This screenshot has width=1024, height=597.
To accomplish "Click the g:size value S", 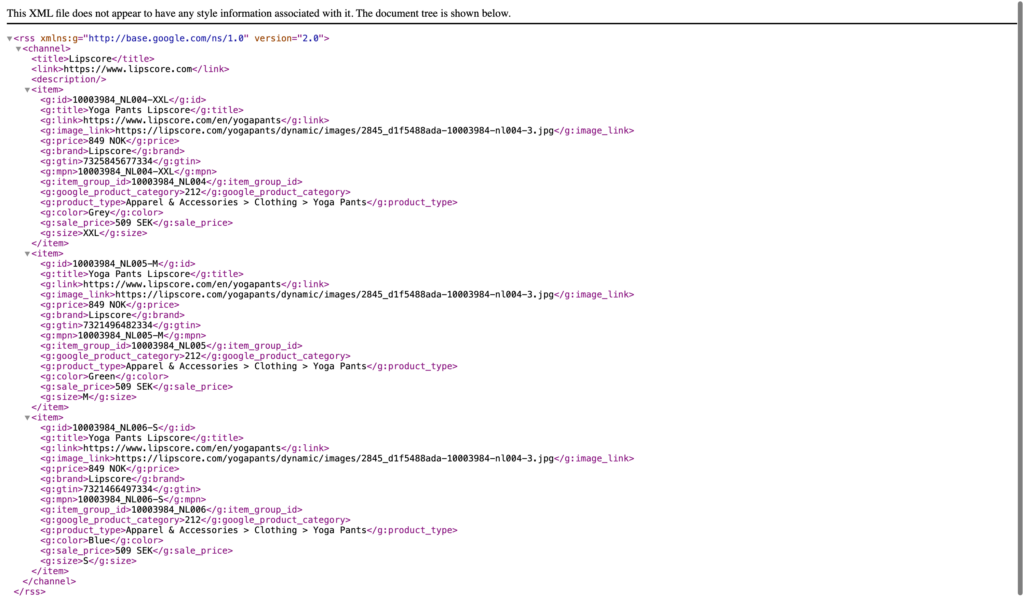I will 87,561.
